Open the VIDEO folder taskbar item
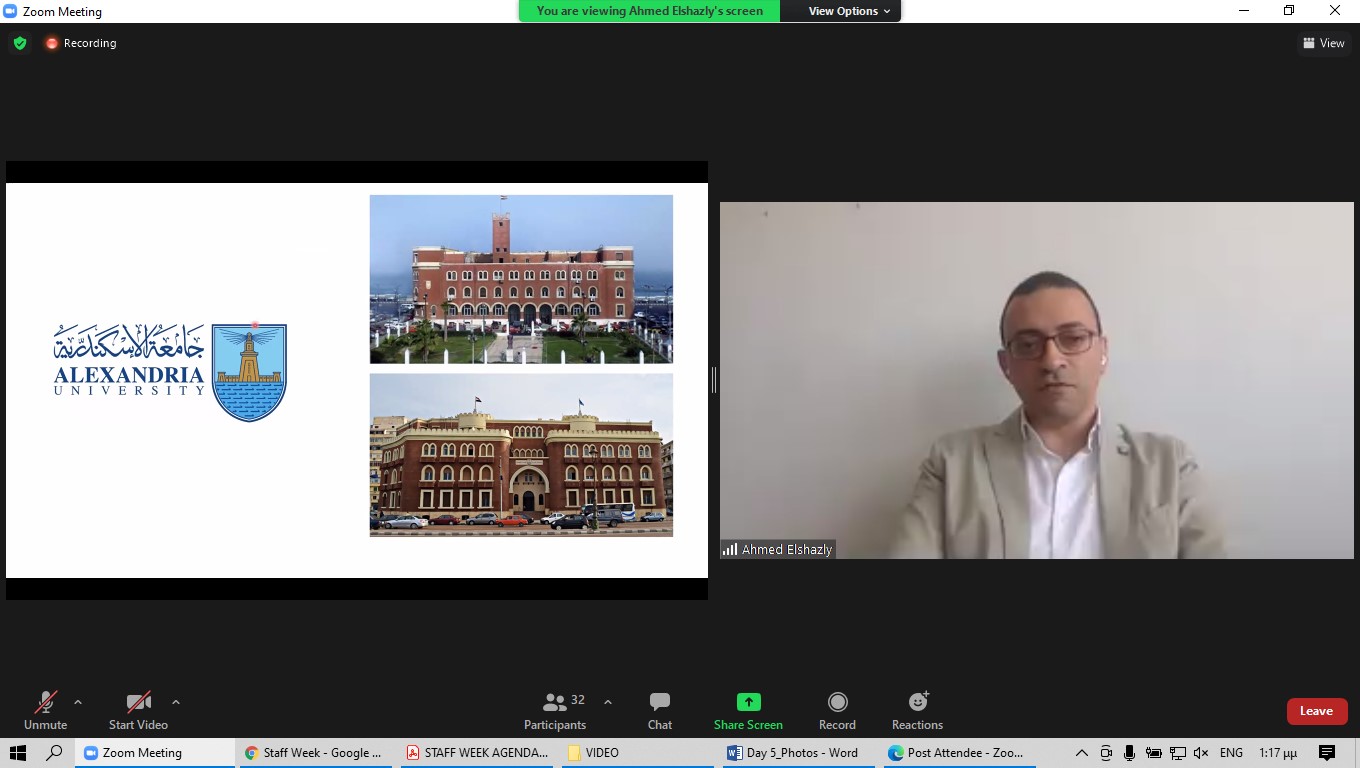 click(638, 753)
